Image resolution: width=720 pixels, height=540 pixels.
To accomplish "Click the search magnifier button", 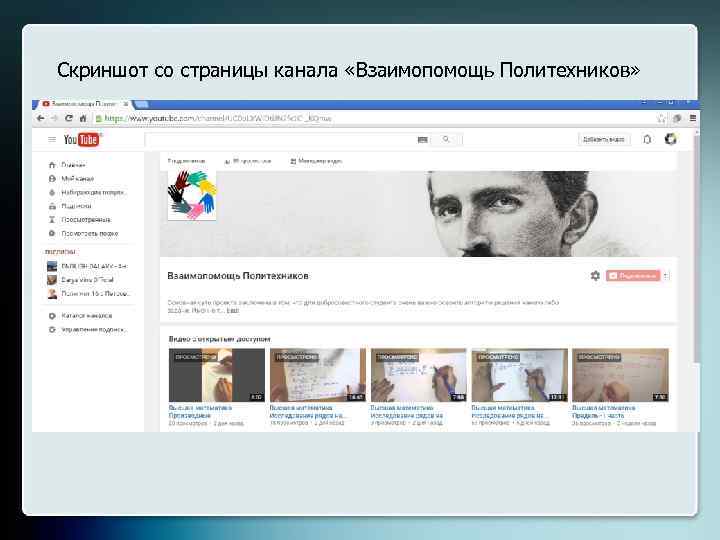I will (446, 139).
